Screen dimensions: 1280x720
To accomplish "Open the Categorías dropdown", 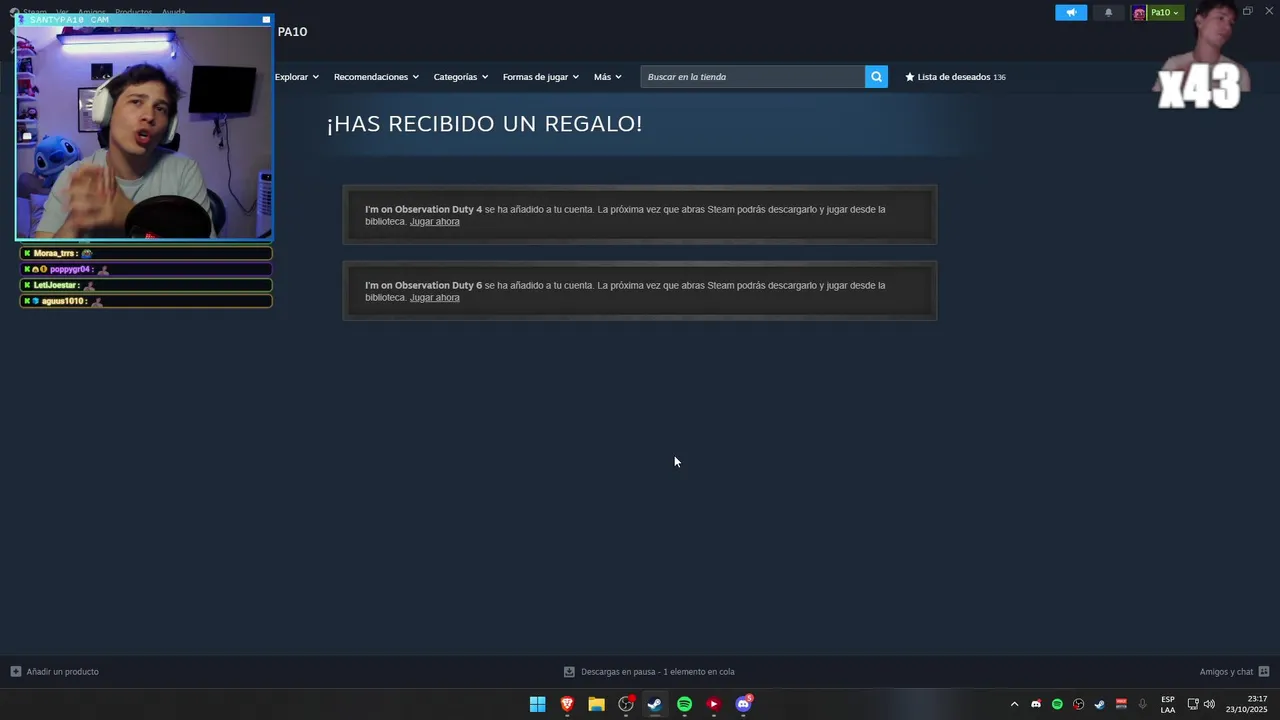I will click(461, 77).
